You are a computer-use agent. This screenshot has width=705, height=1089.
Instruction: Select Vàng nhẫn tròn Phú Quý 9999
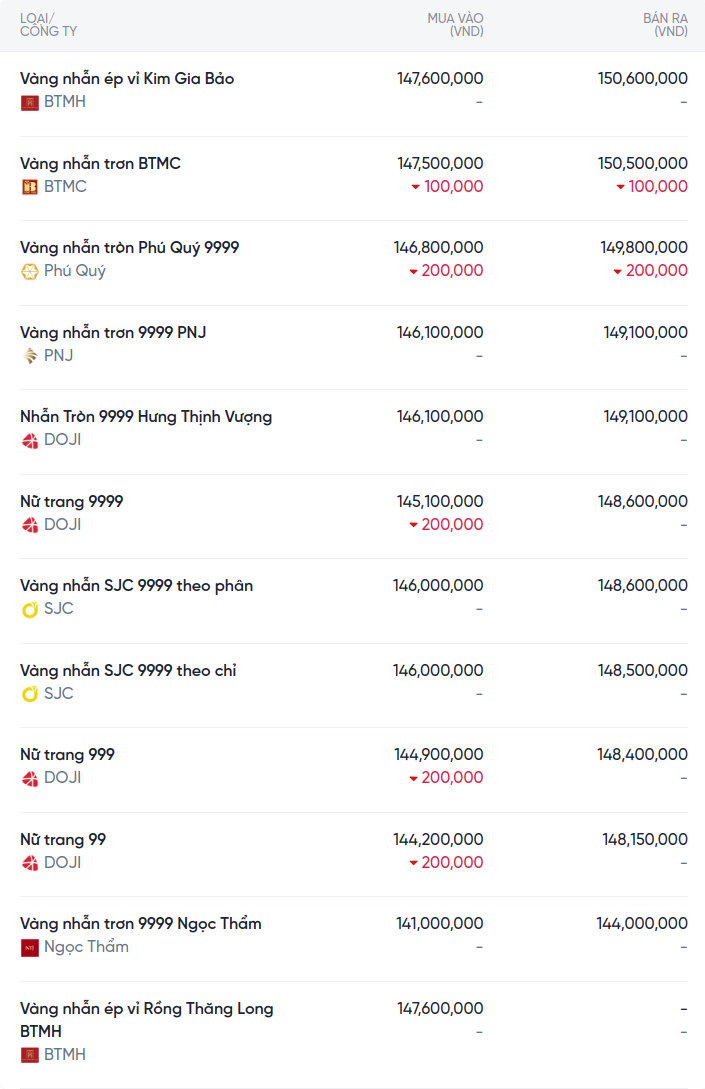[x=129, y=247]
